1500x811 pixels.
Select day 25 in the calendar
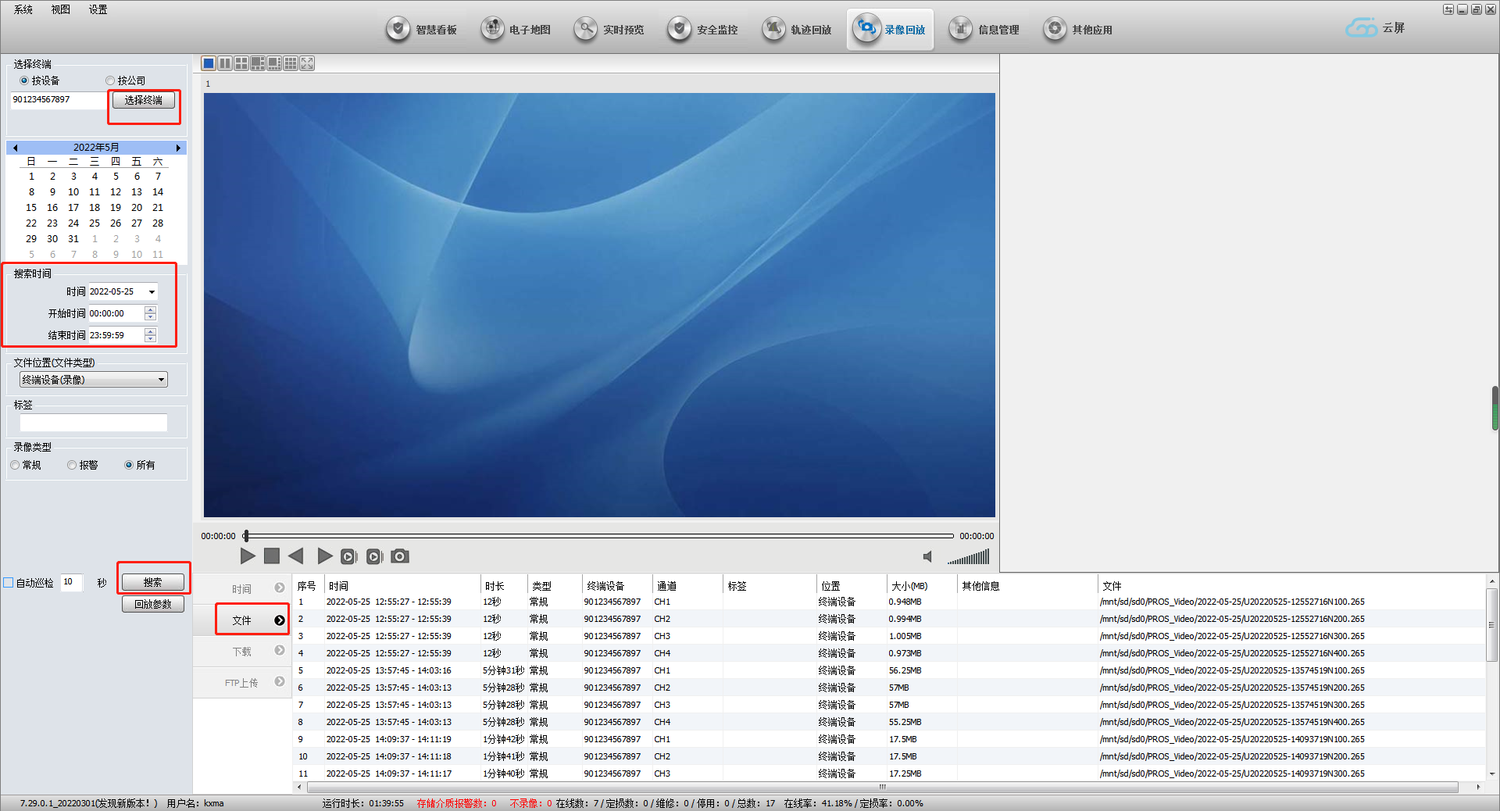click(x=94, y=223)
